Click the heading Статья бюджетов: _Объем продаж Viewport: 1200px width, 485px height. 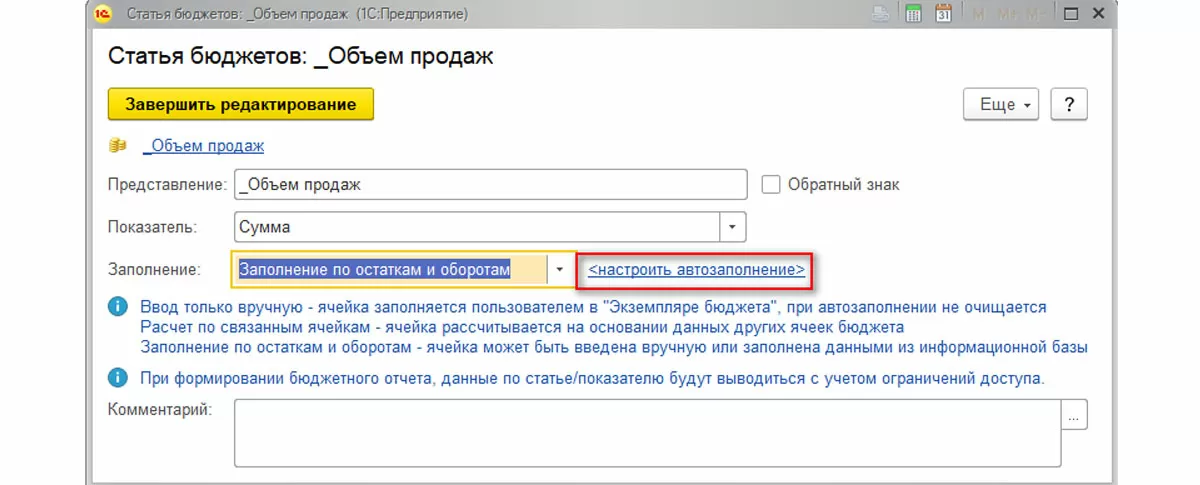301,56
